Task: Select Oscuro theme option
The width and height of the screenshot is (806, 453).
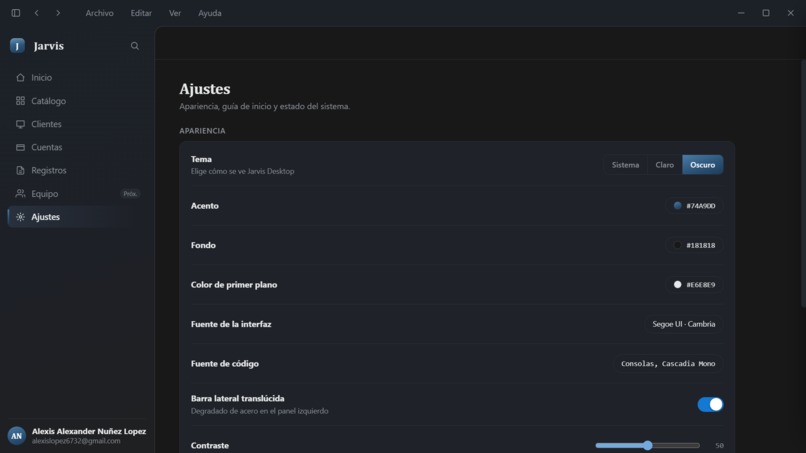Action: click(x=702, y=165)
